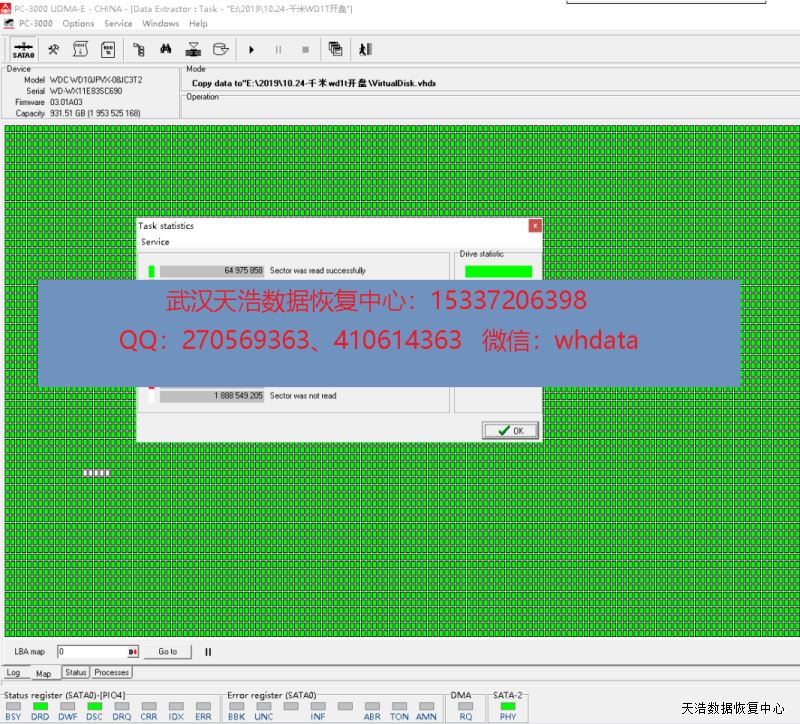Switch to the Log tab
The image size is (800, 724).
[x=14, y=673]
